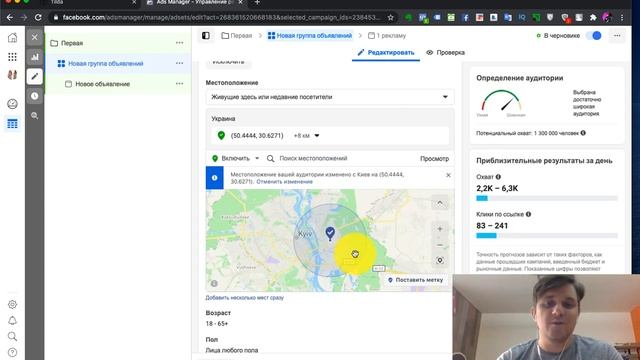Open the notifications bell icon
This screenshot has width=640, height=360.
click(12, 320)
